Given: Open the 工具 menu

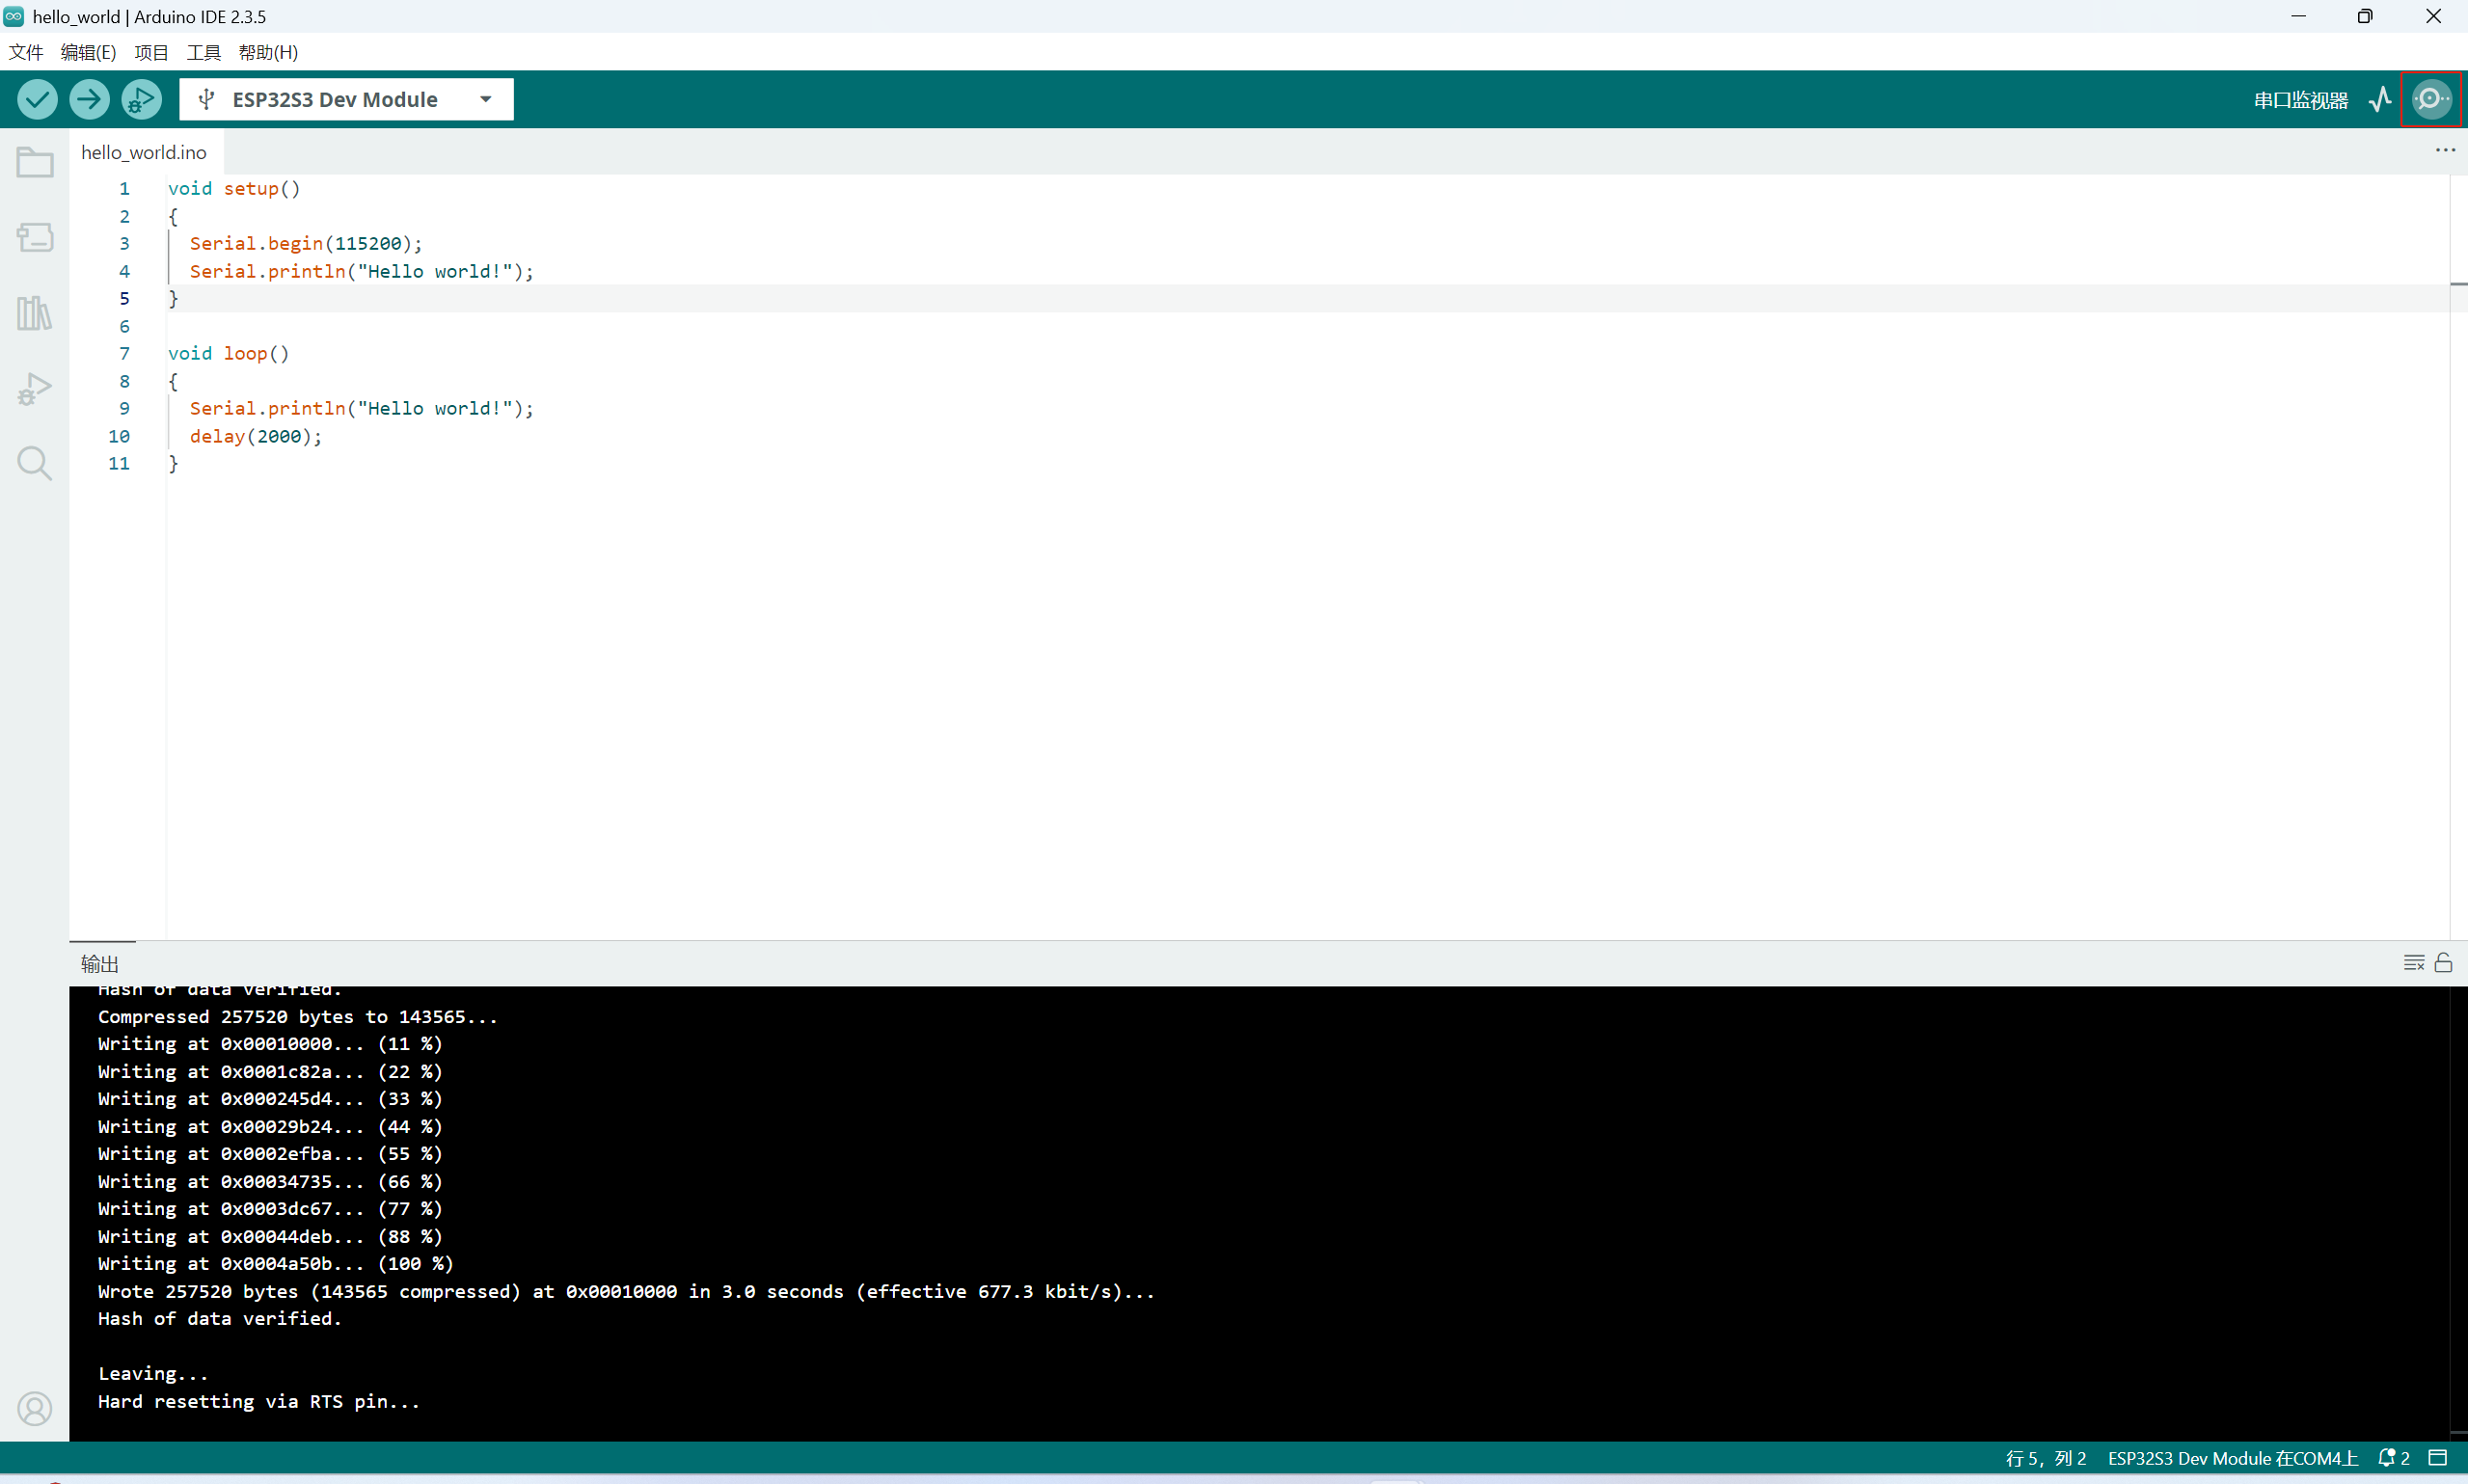Looking at the screenshot, I should [x=203, y=52].
